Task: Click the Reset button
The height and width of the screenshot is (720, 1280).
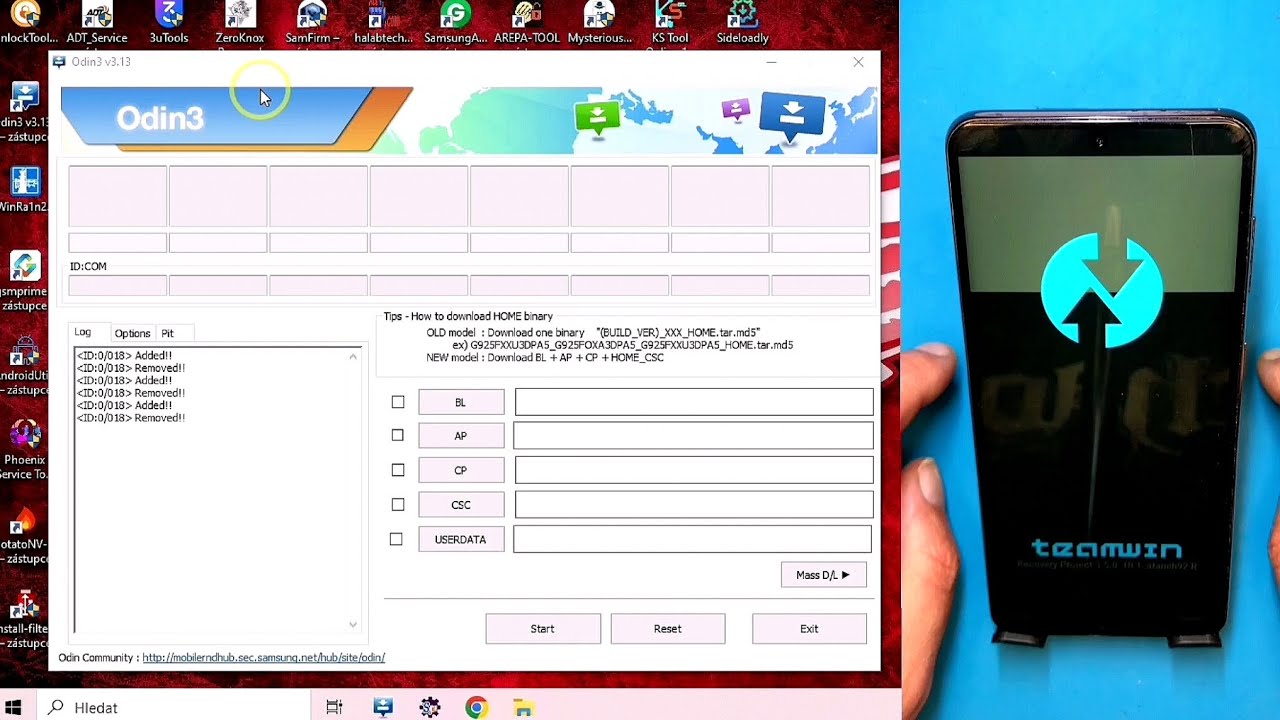Action: click(668, 629)
